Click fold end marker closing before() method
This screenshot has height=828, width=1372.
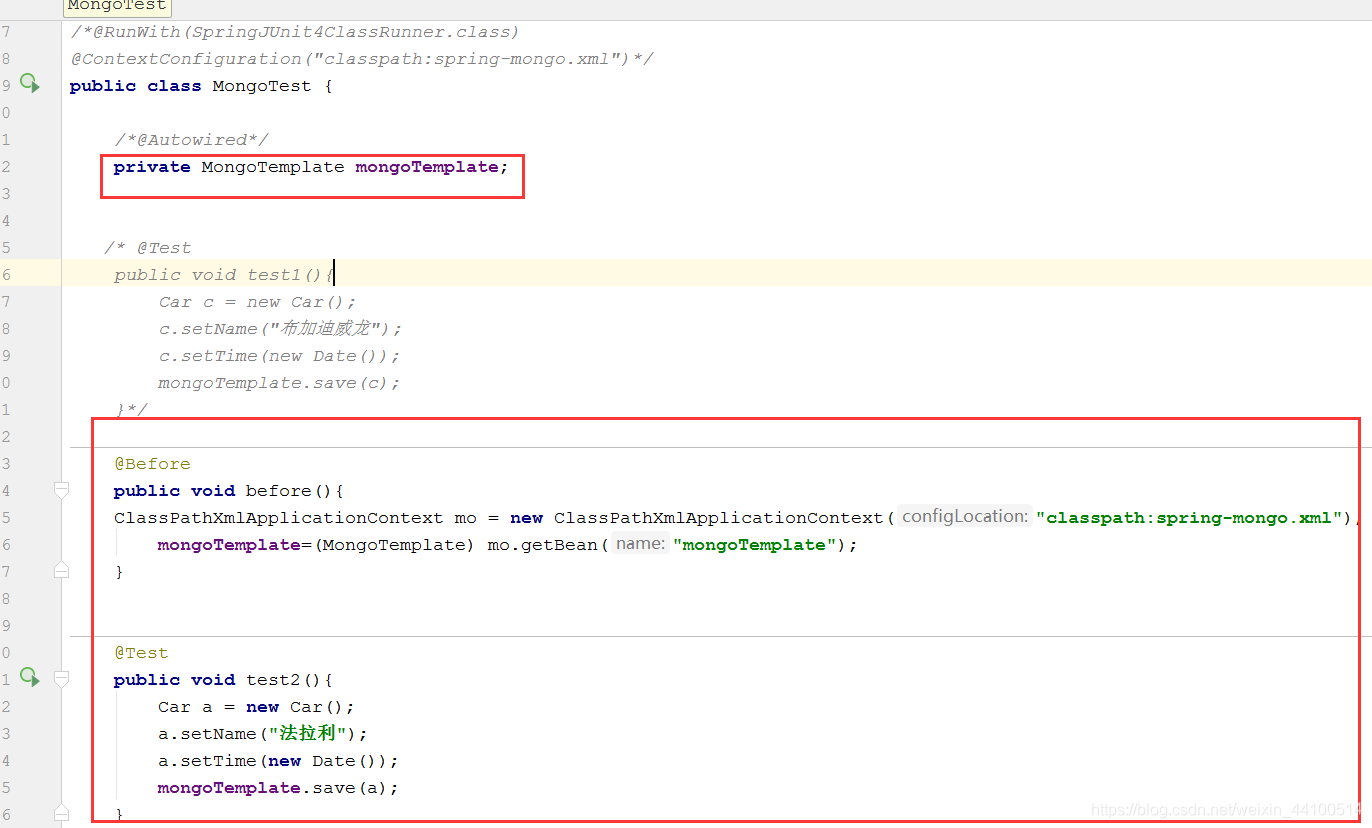click(x=61, y=570)
